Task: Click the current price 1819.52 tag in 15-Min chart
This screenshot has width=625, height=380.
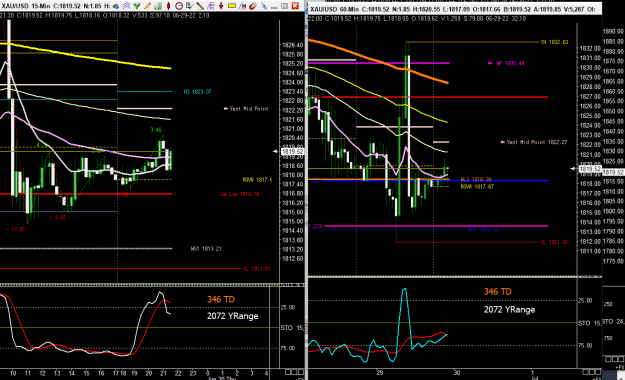Action: tap(293, 152)
